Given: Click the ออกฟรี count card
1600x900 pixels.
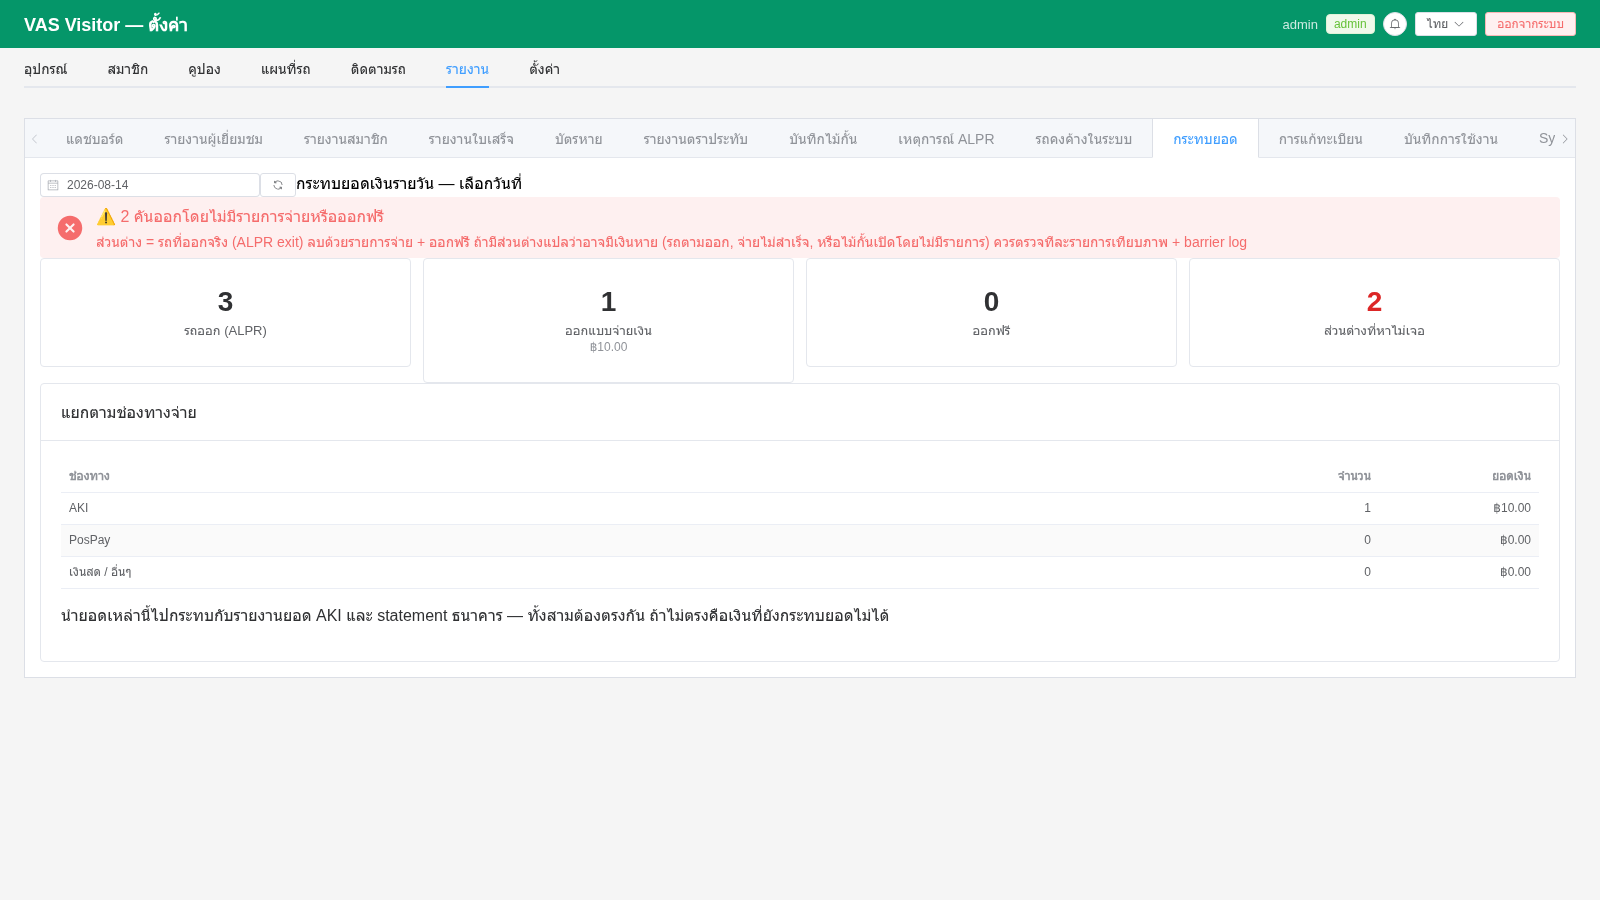Looking at the screenshot, I should [991, 313].
